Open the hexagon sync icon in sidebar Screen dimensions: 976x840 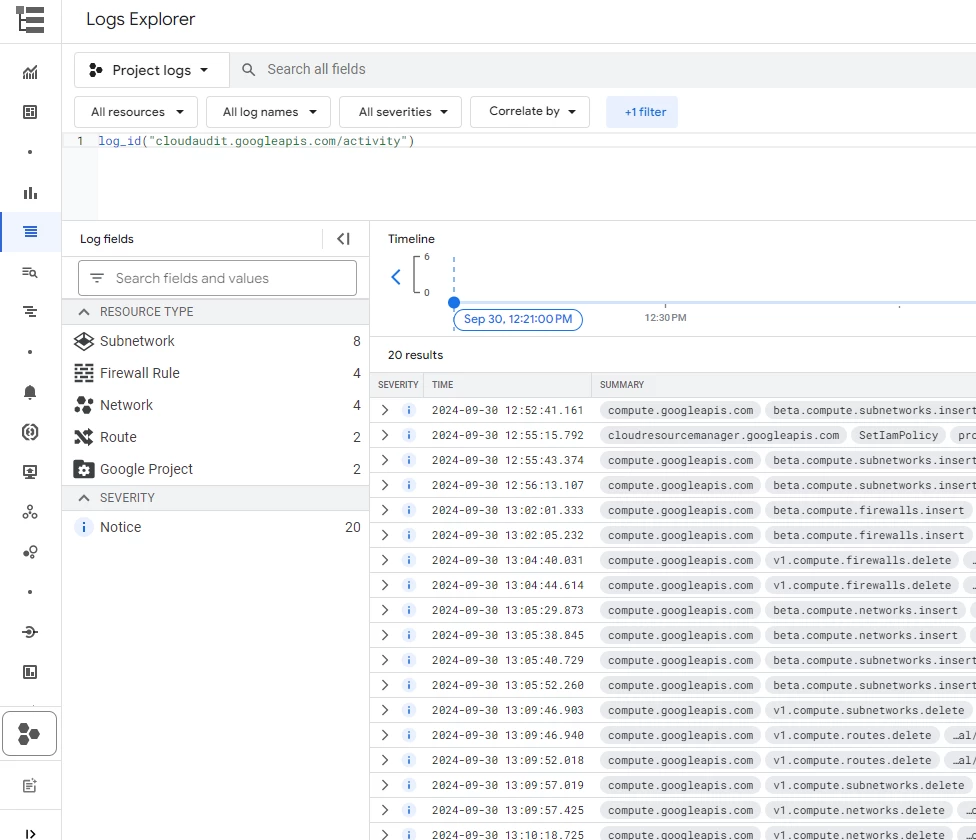[x=30, y=432]
